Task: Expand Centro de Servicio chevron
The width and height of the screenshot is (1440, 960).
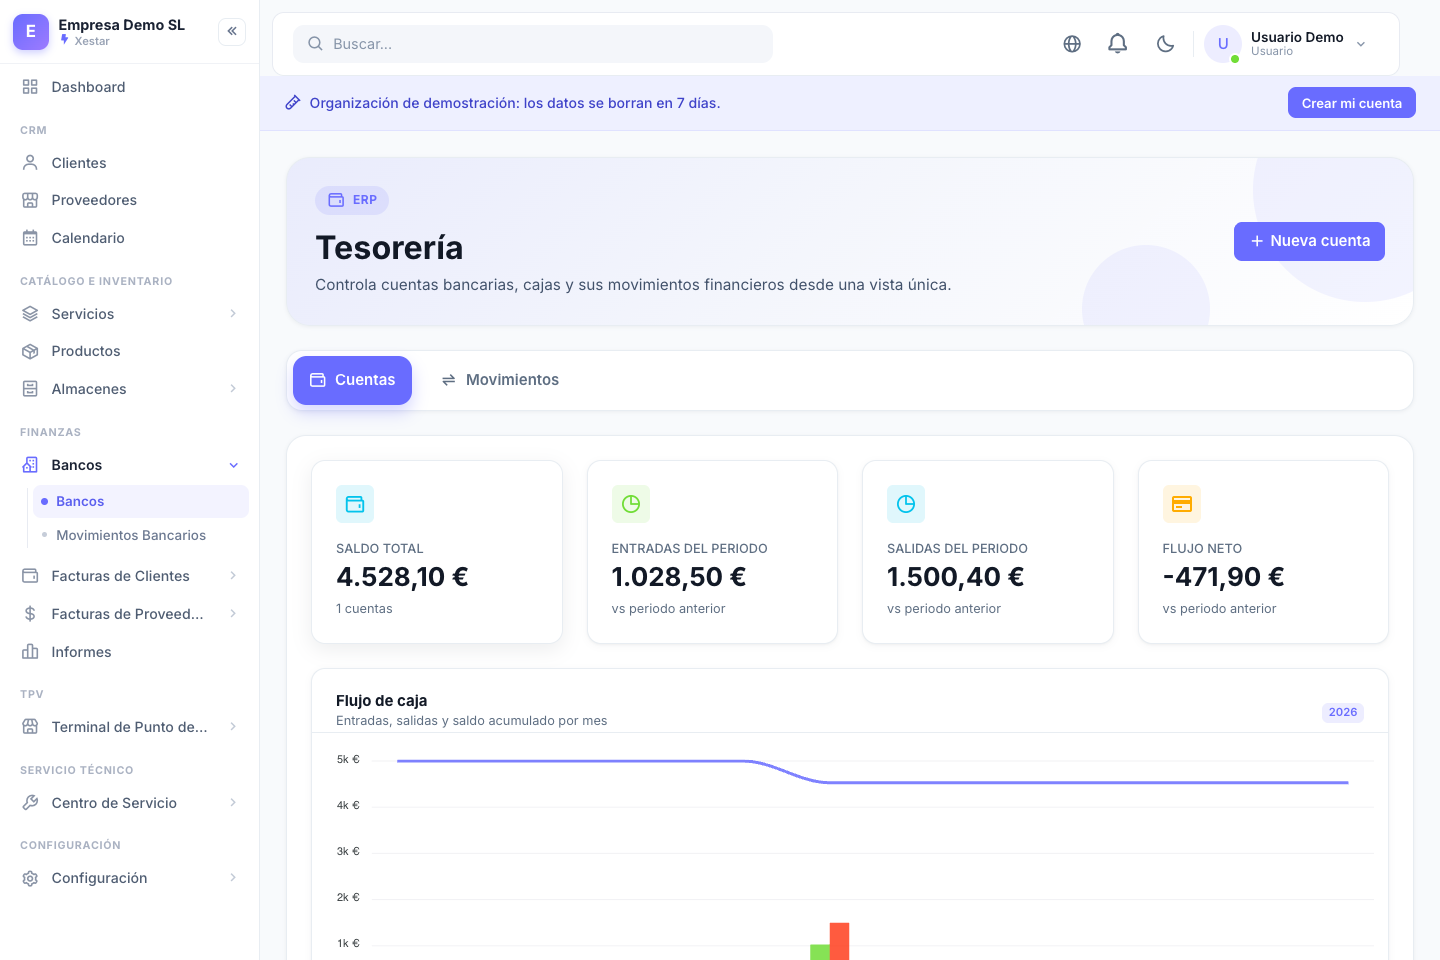Action: [x=233, y=803]
